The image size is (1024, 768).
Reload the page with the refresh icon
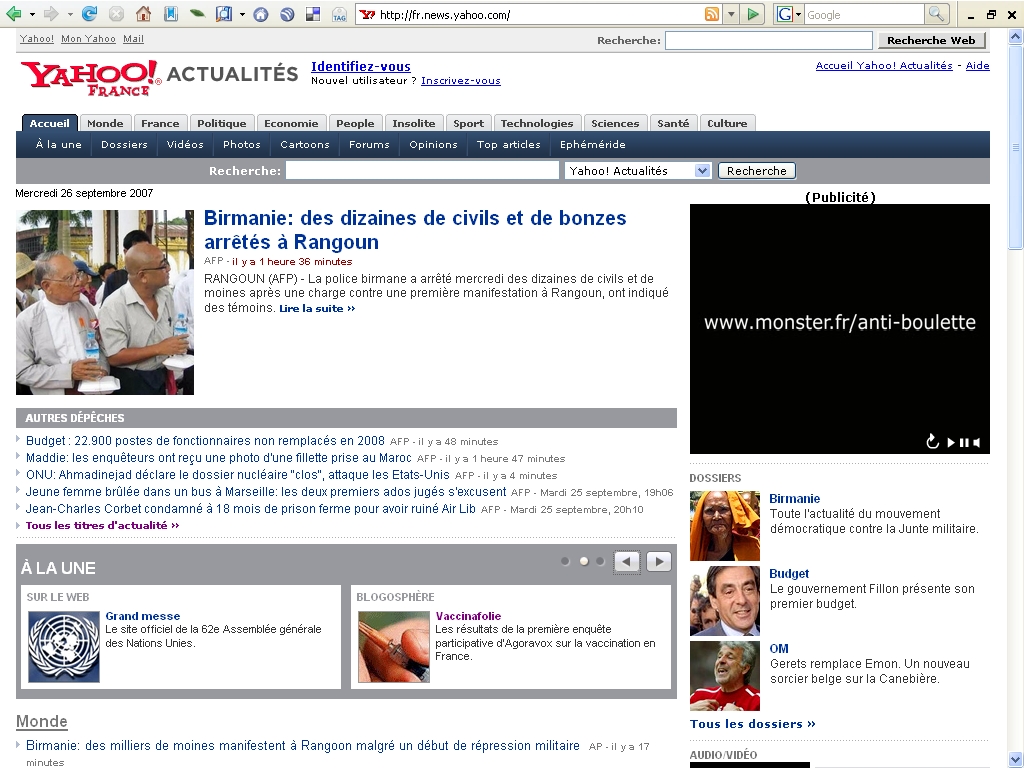pos(90,14)
